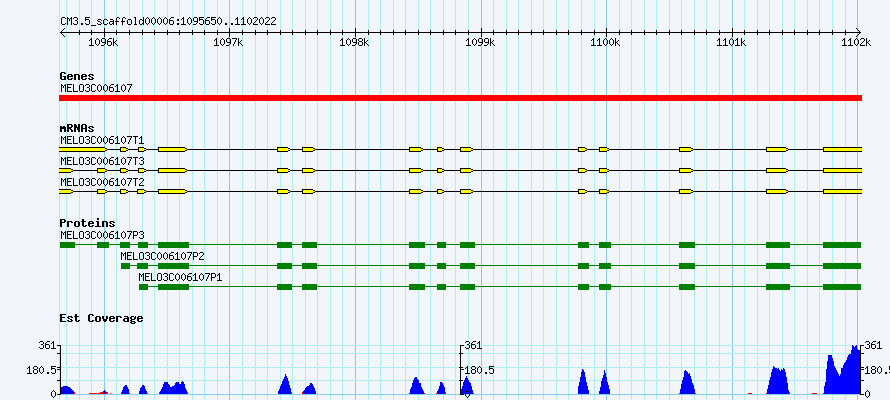Open the Genes track heading
The image size is (890, 400).
pos(77,76)
